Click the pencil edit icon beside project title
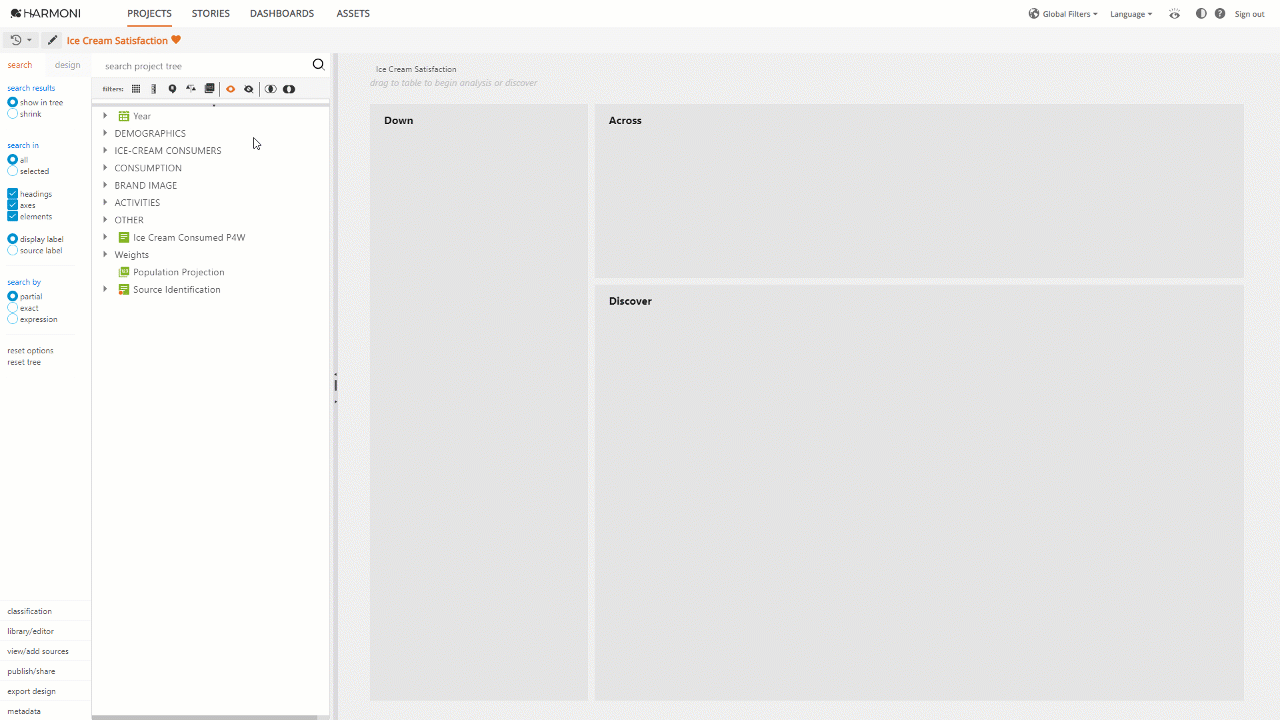1280x720 pixels. [52, 40]
